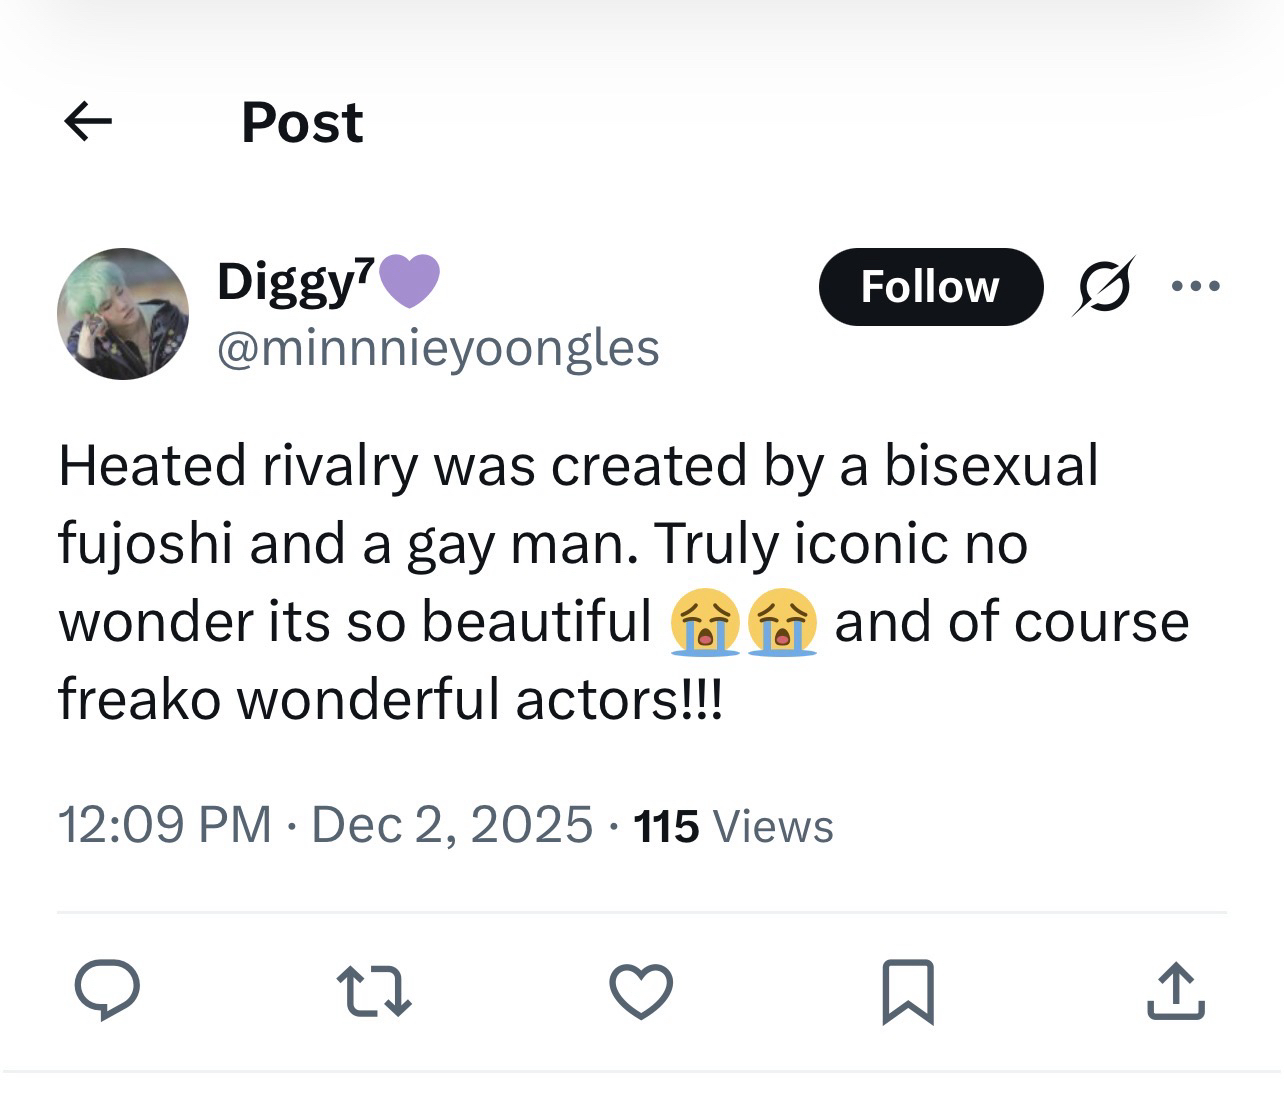
Task: Open the Grok explain icon beside Follow
Action: pos(1104,287)
